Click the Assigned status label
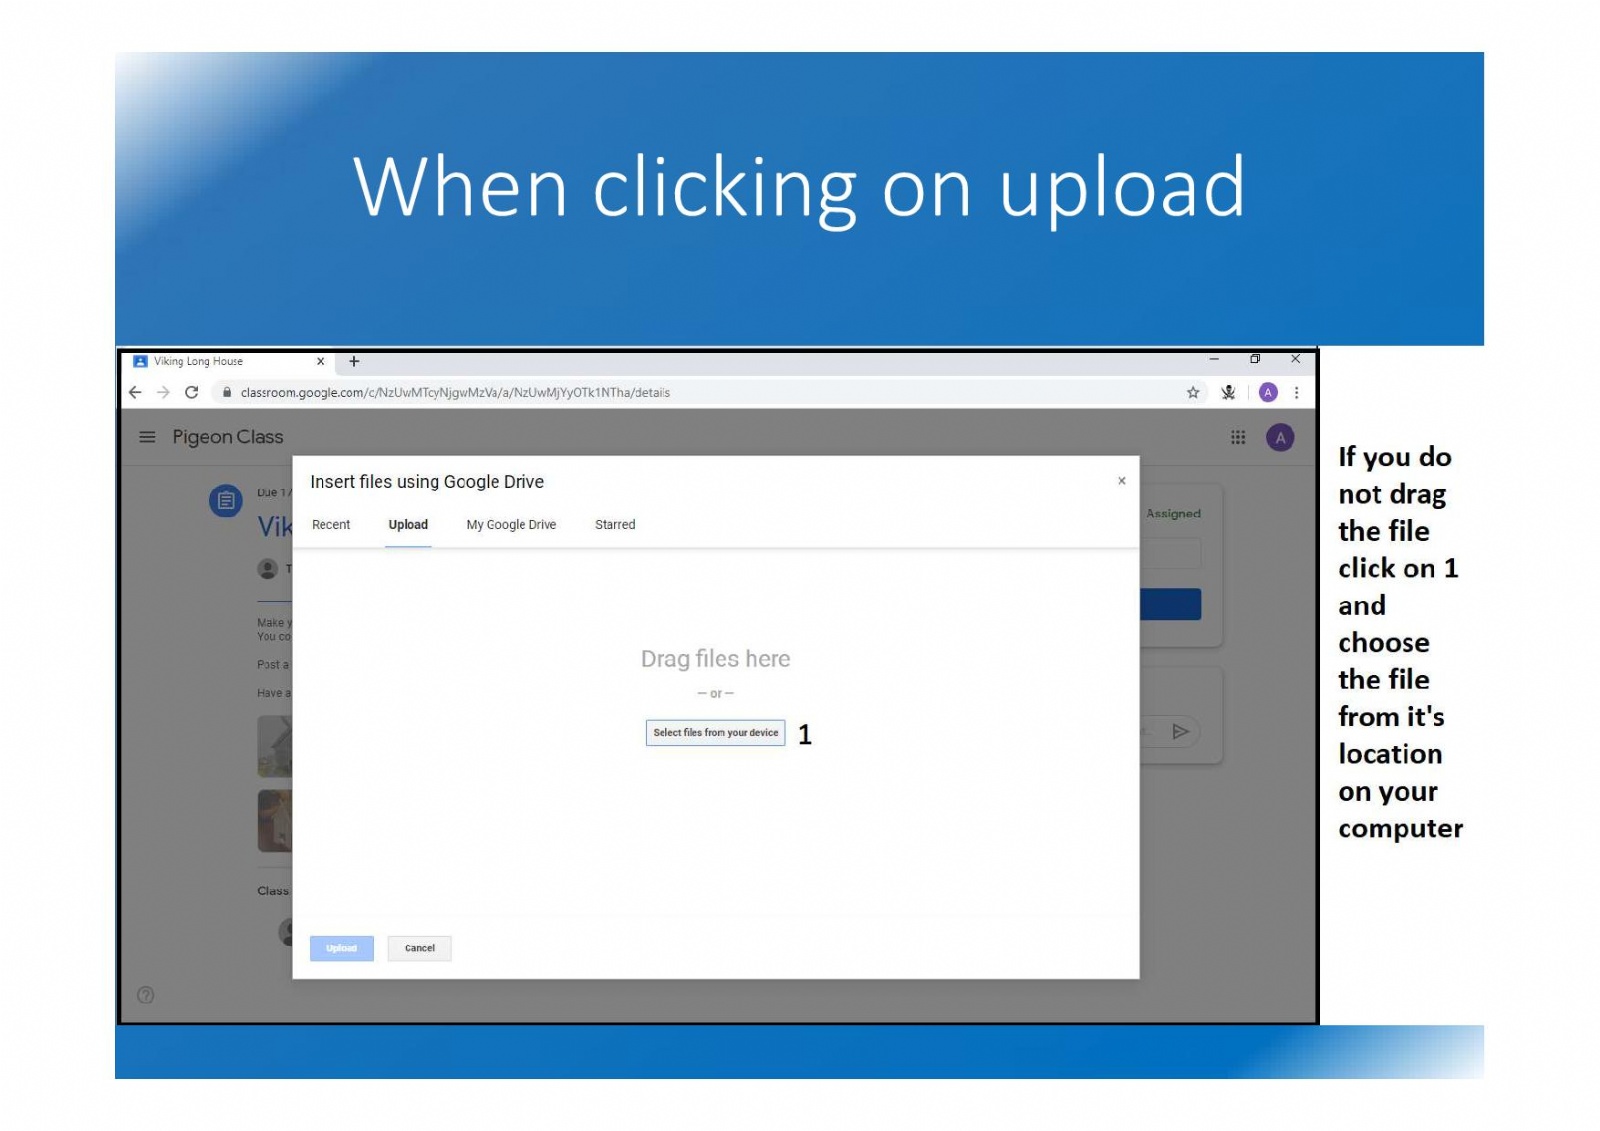Image resolution: width=1600 pixels, height=1131 pixels. point(1173,513)
